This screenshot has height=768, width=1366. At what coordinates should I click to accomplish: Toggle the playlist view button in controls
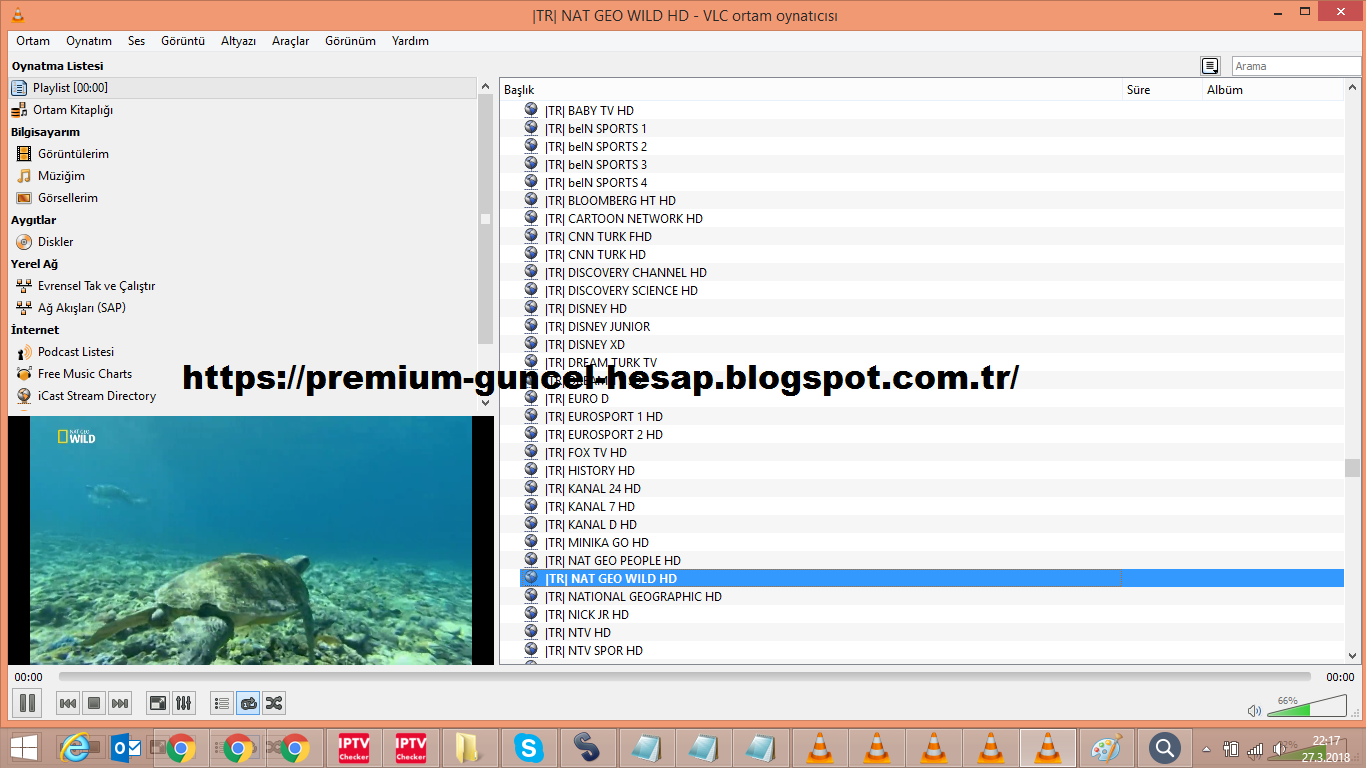[x=222, y=703]
